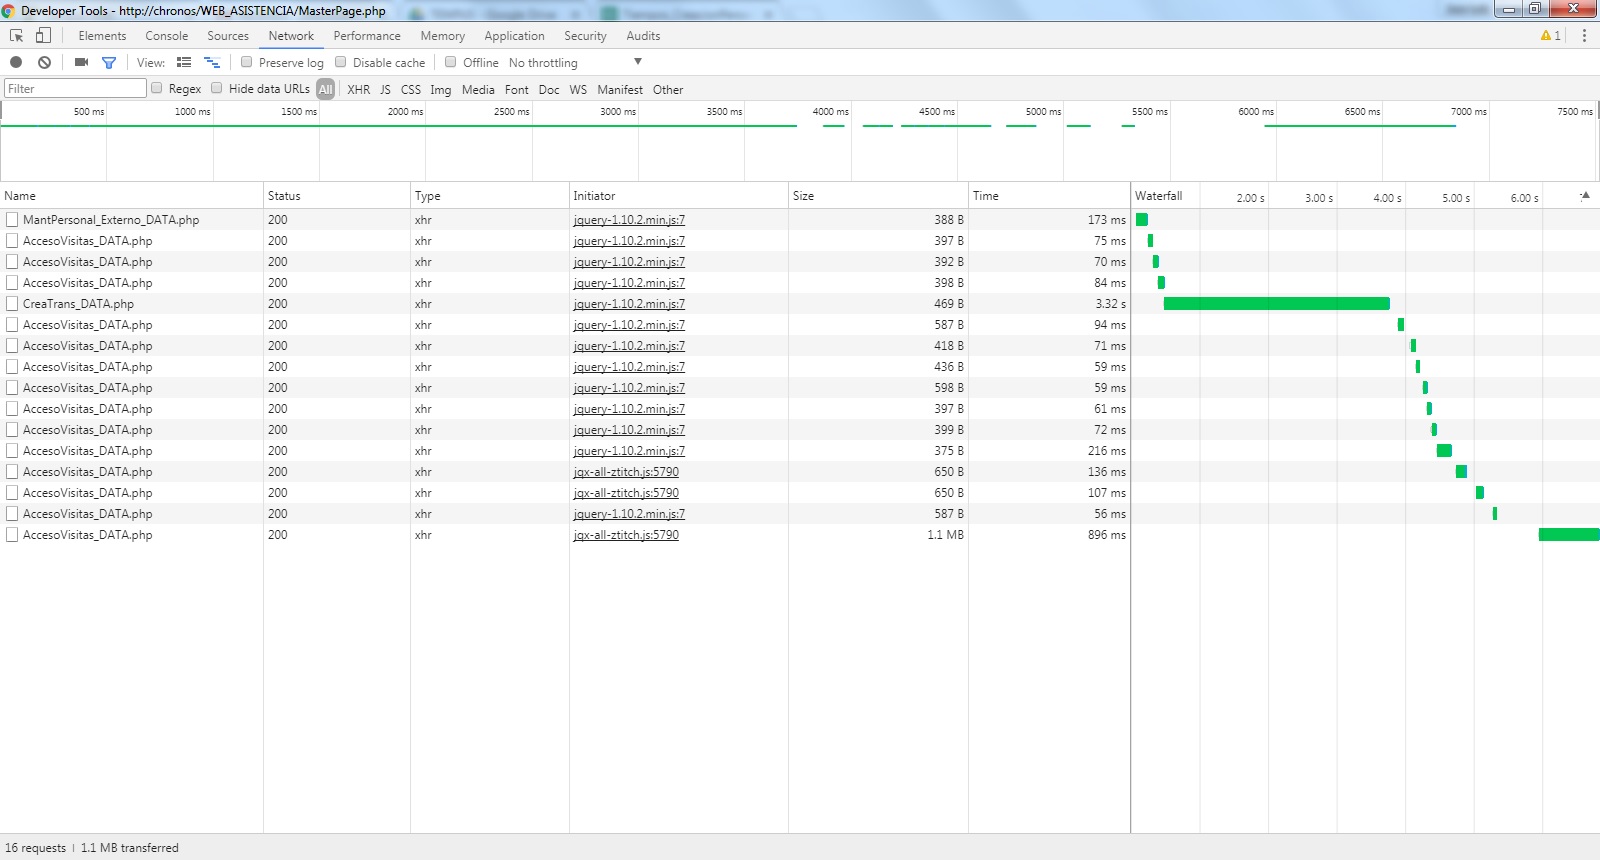Click the Waterfall column sort arrow
1600x860 pixels.
coord(1585,196)
